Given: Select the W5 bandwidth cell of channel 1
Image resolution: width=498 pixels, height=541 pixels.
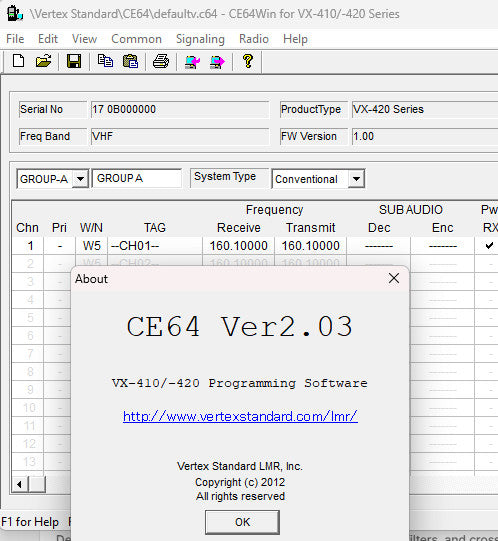Looking at the screenshot, I should 91,246.
